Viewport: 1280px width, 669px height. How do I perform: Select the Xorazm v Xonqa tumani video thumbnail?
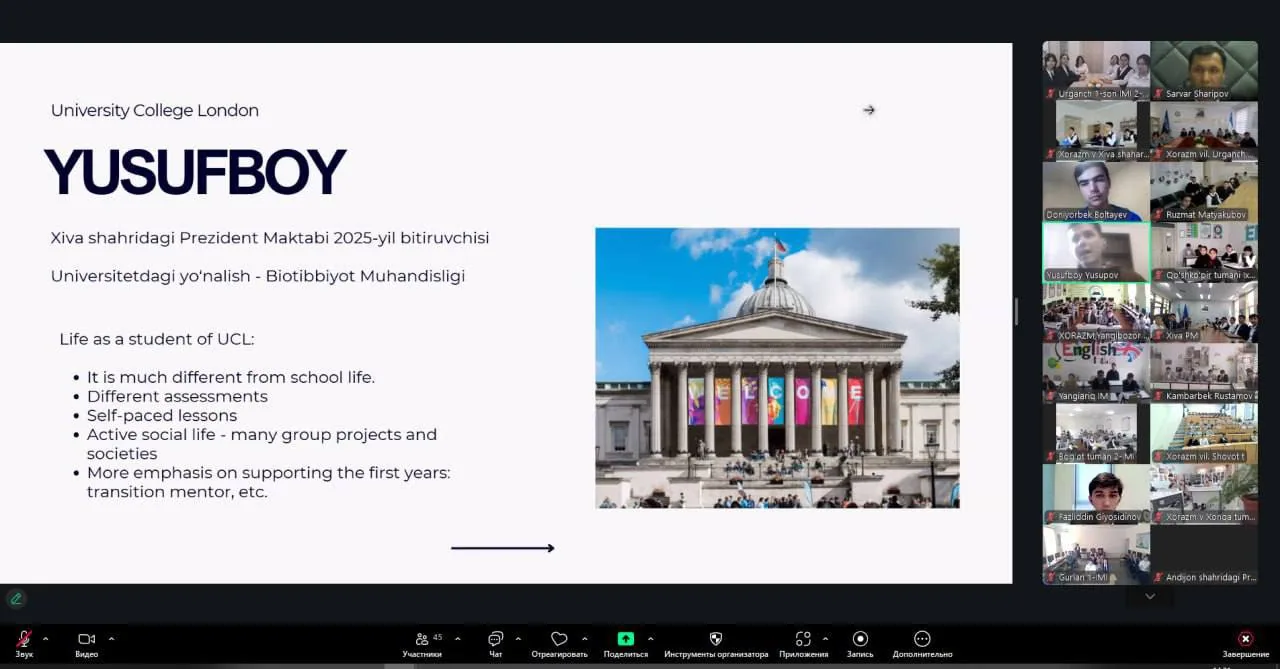[x=1204, y=494]
